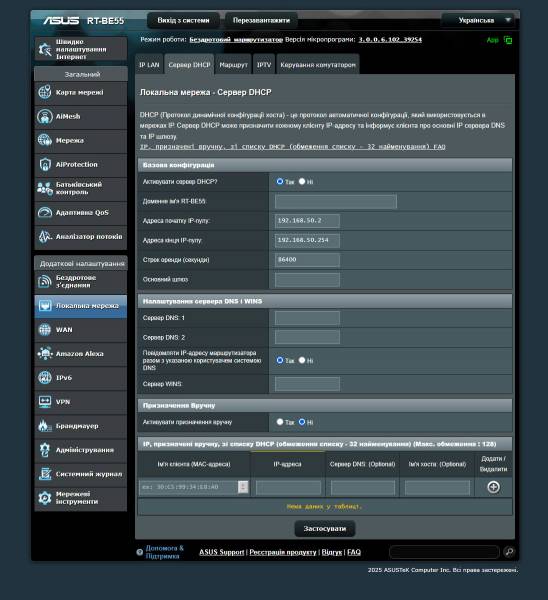Image resolution: width=548 pixels, height=600 pixels.
Task: Select Так to enable the DHCP server
Action: [x=280, y=181]
